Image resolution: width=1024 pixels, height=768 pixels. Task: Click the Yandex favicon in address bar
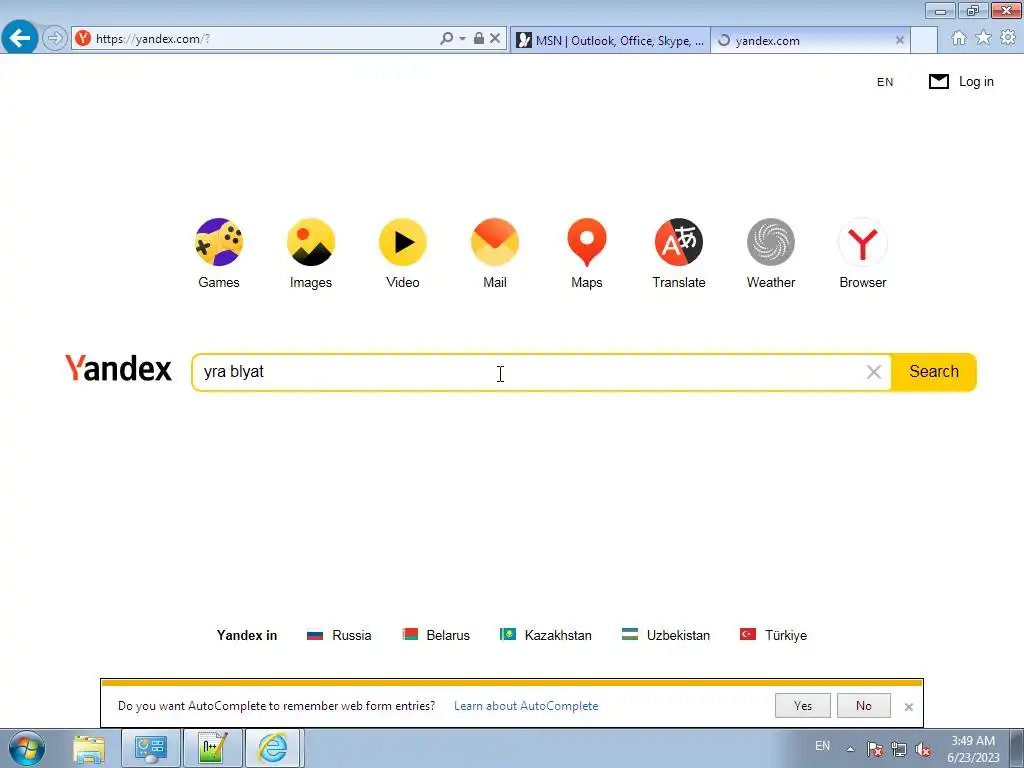click(x=83, y=39)
